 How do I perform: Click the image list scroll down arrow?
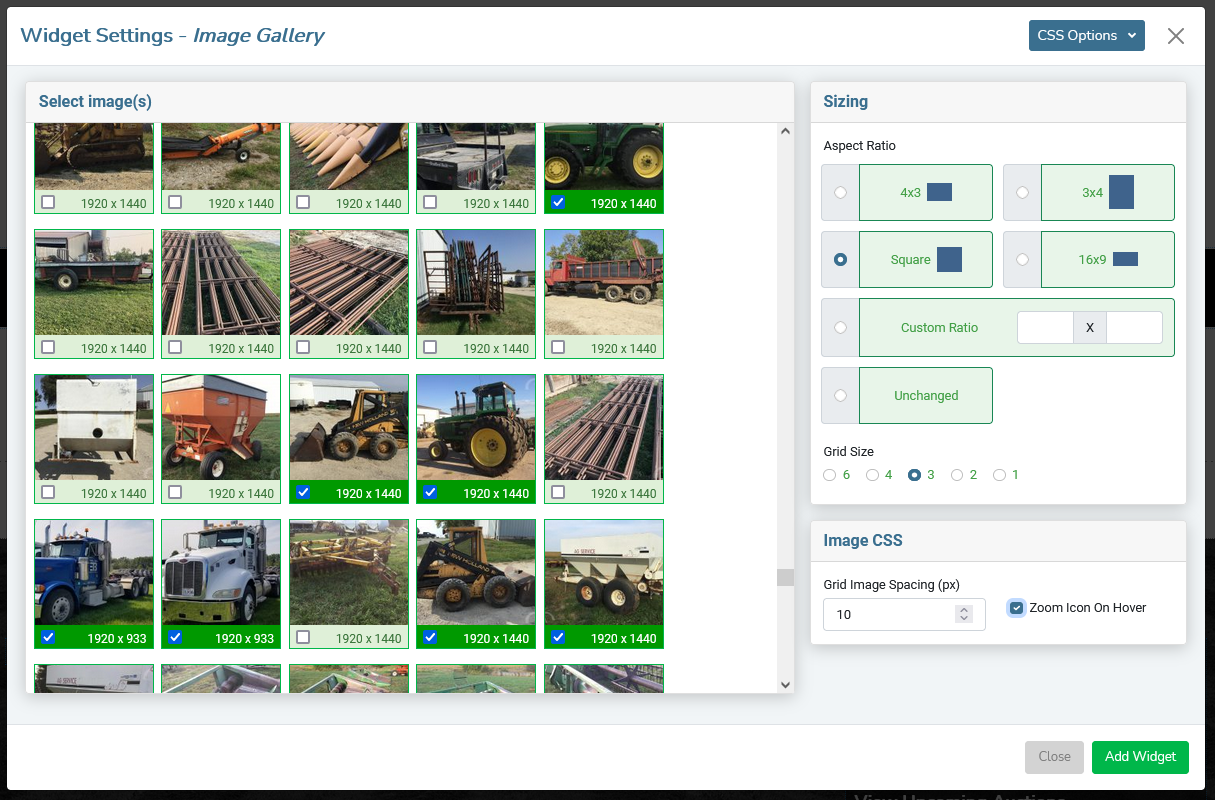pyautogui.click(x=785, y=685)
